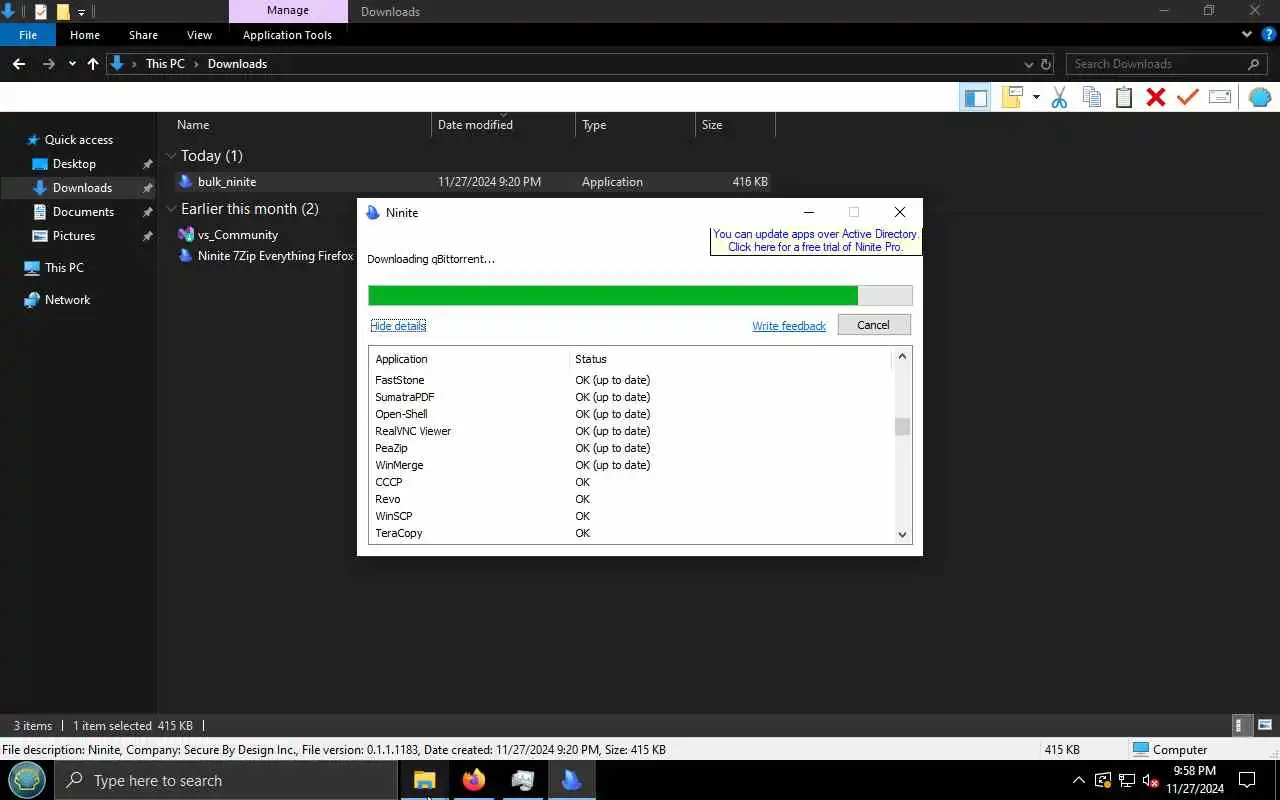The image size is (1280, 800).
Task: Open Customize Quick Access Toolbar dropdown
Action: point(82,12)
